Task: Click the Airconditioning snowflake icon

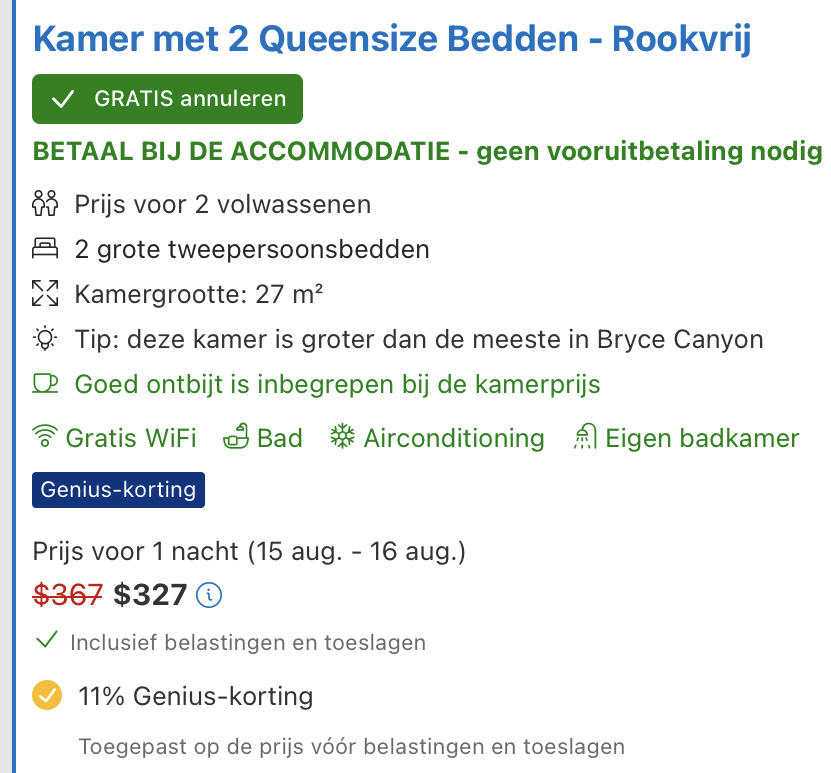Action: (x=343, y=438)
